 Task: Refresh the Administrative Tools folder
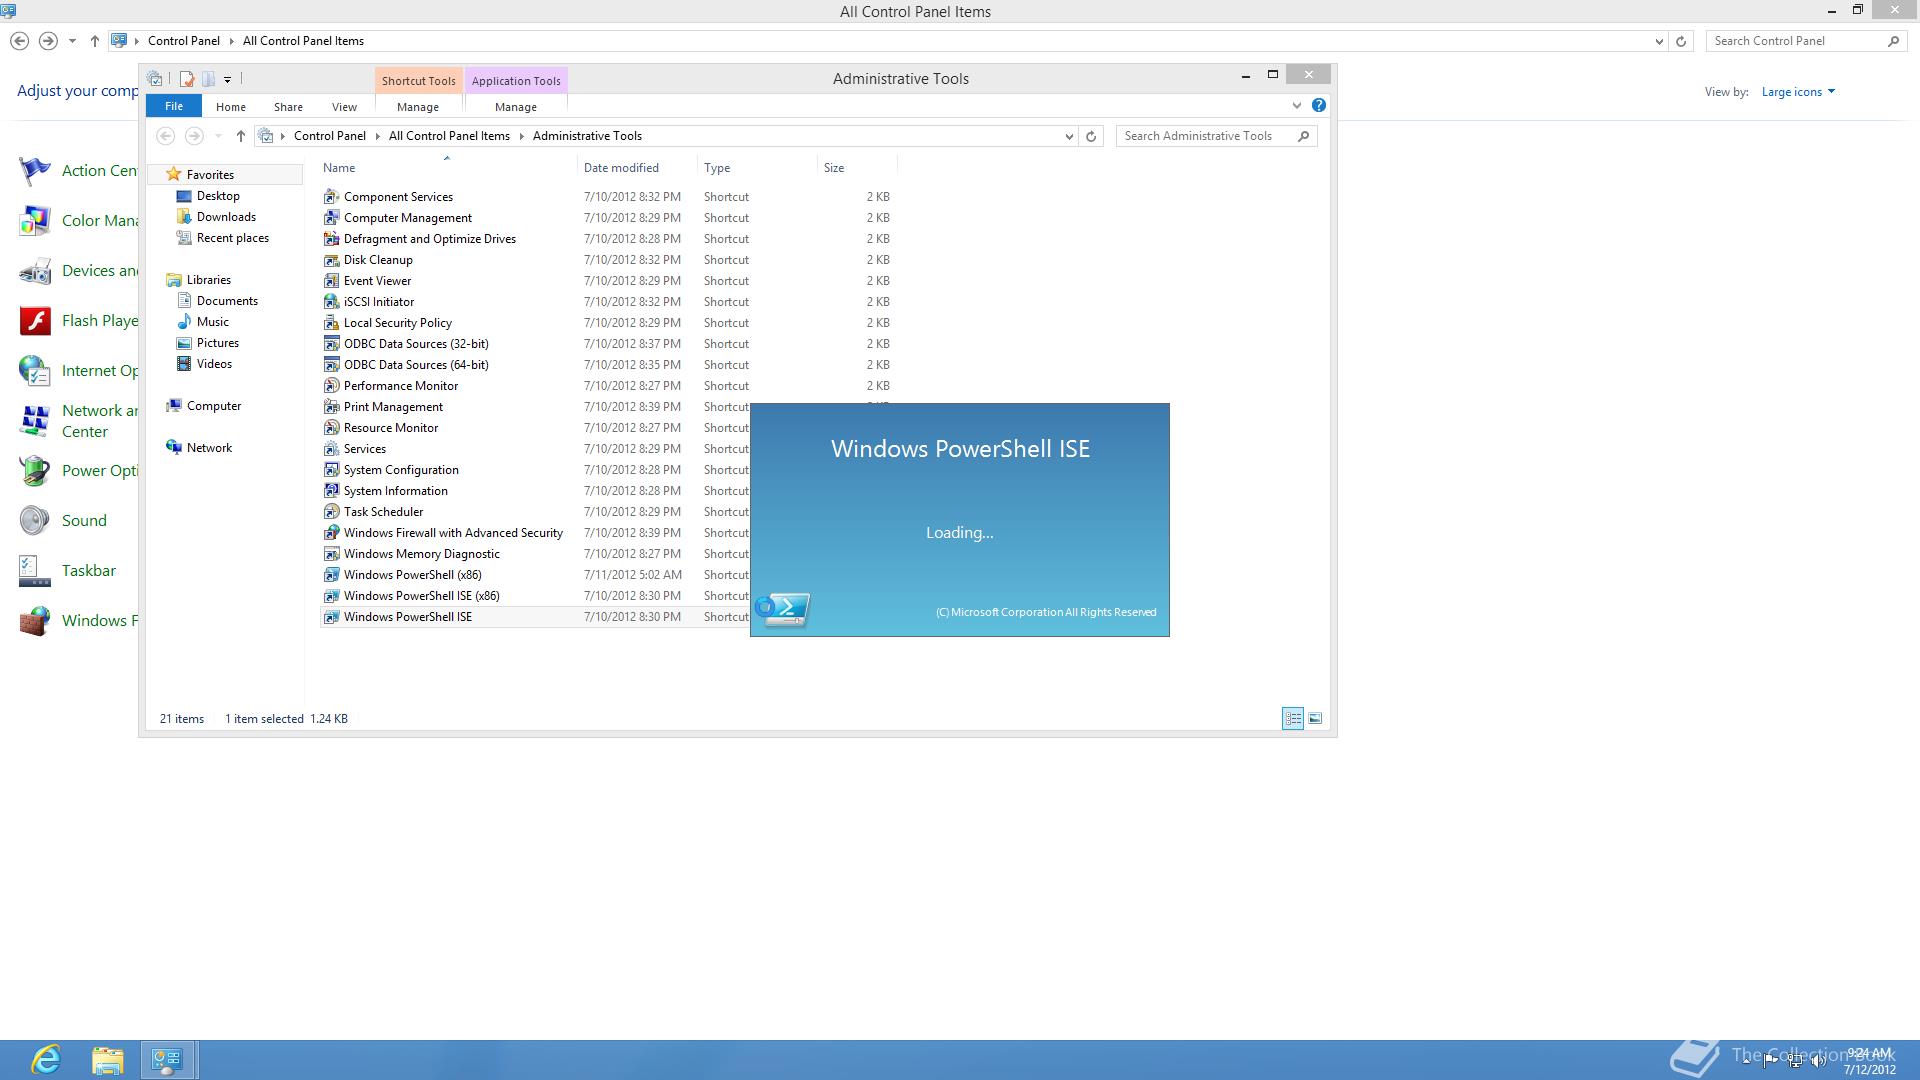(1091, 136)
